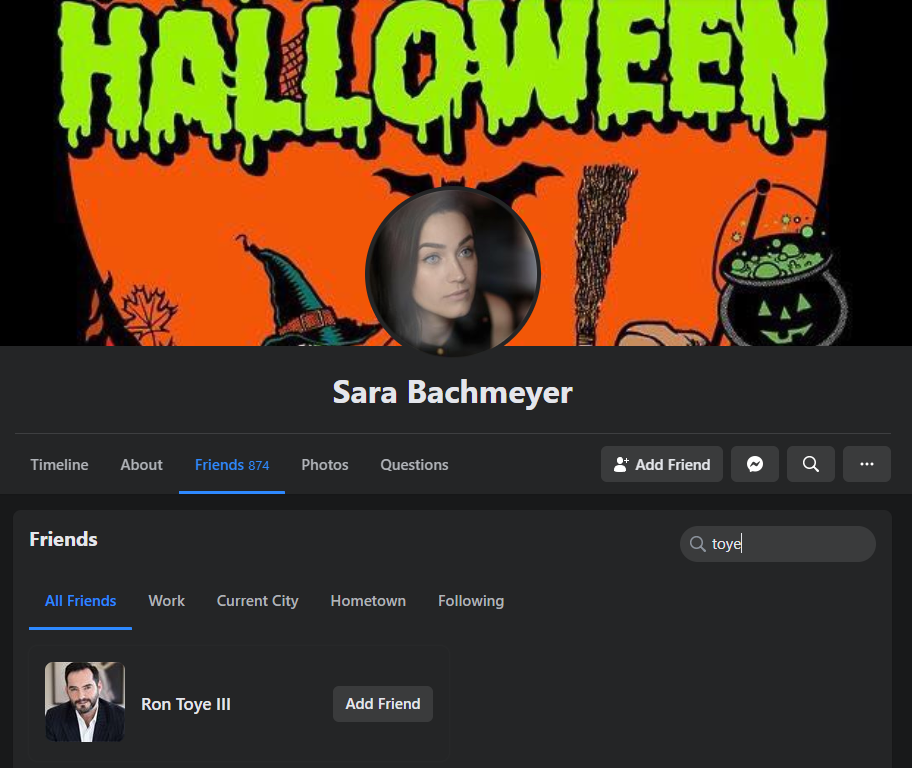The image size is (912, 768).
Task: Filter friends by Current City
Action: coord(257,601)
